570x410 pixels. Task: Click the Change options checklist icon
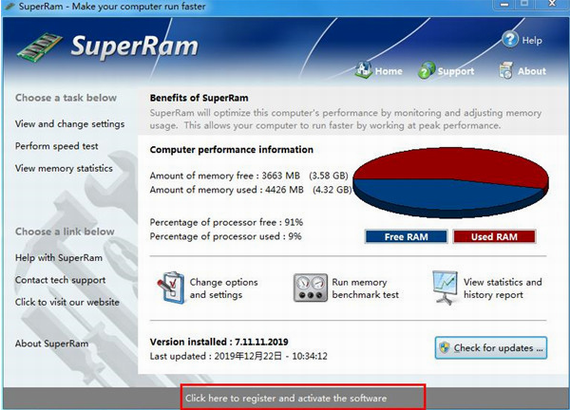pos(171,288)
